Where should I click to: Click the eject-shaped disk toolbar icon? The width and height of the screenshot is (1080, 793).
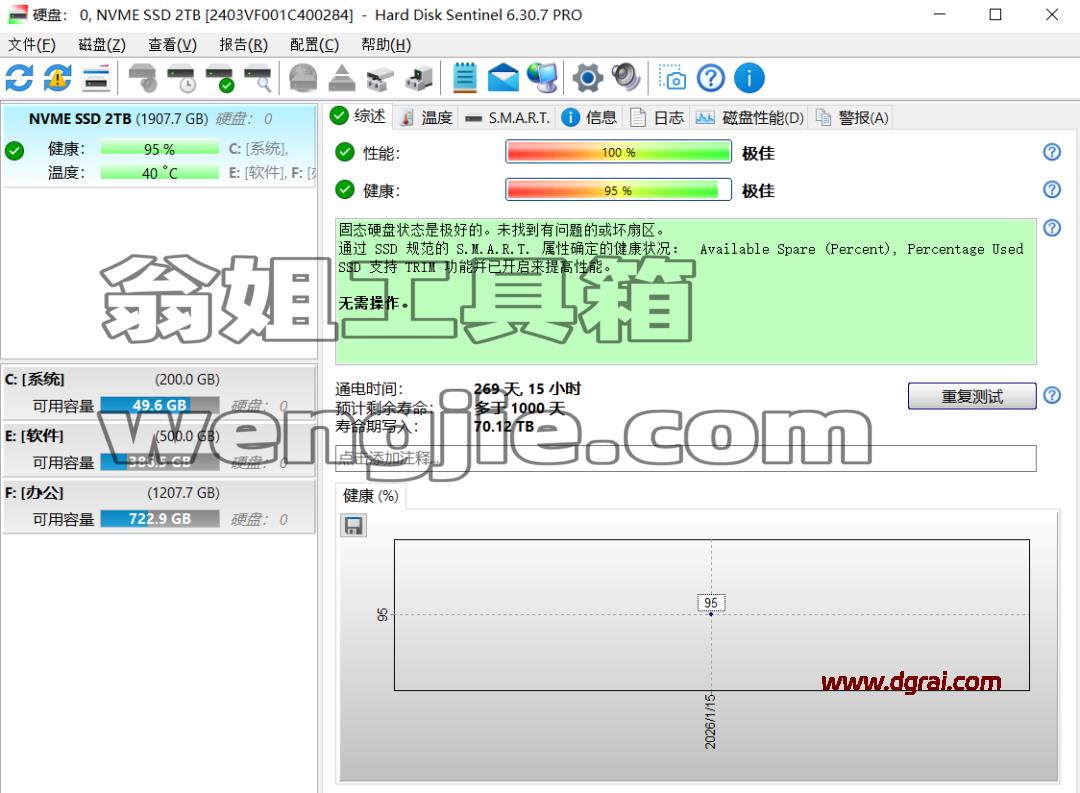click(342, 78)
